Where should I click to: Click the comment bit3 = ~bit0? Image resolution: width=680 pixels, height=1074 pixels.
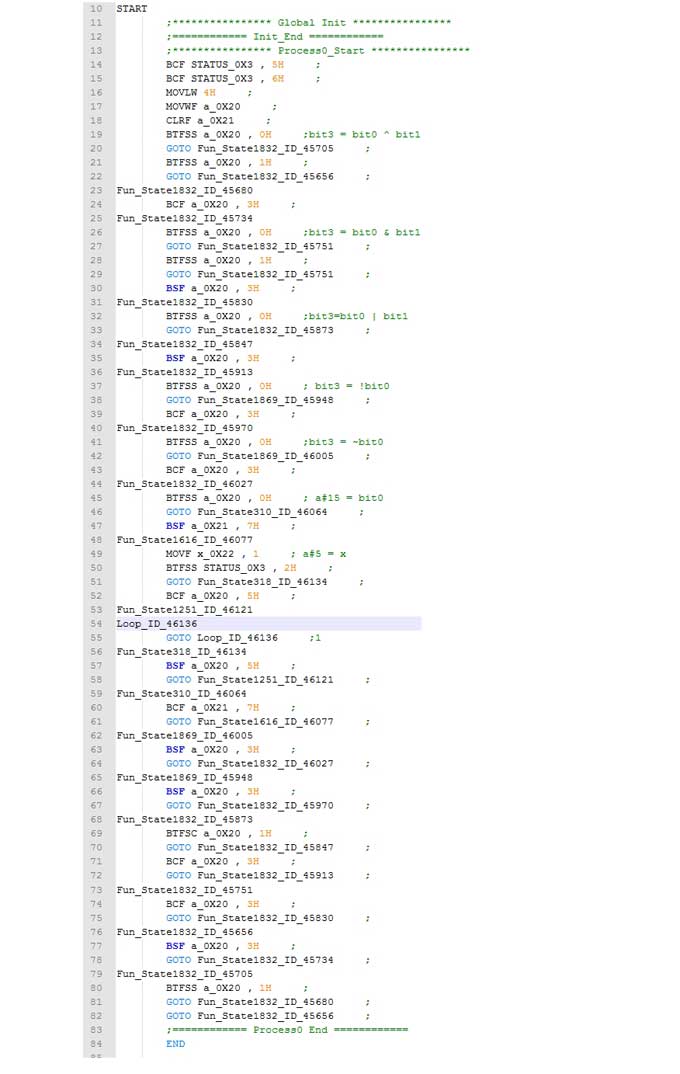click(x=343, y=442)
